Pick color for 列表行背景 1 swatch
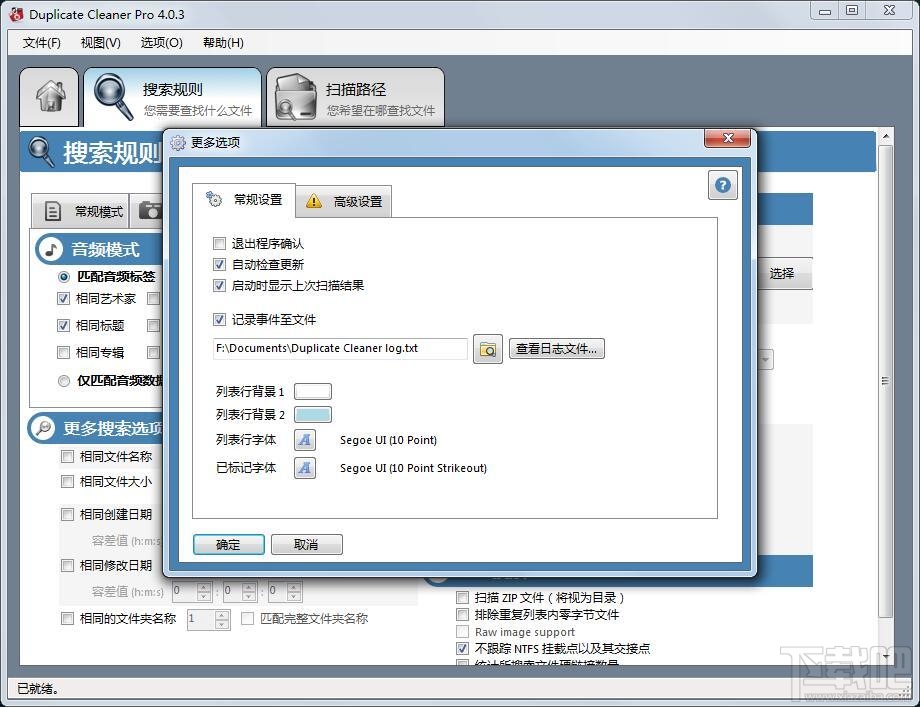 tap(313, 391)
